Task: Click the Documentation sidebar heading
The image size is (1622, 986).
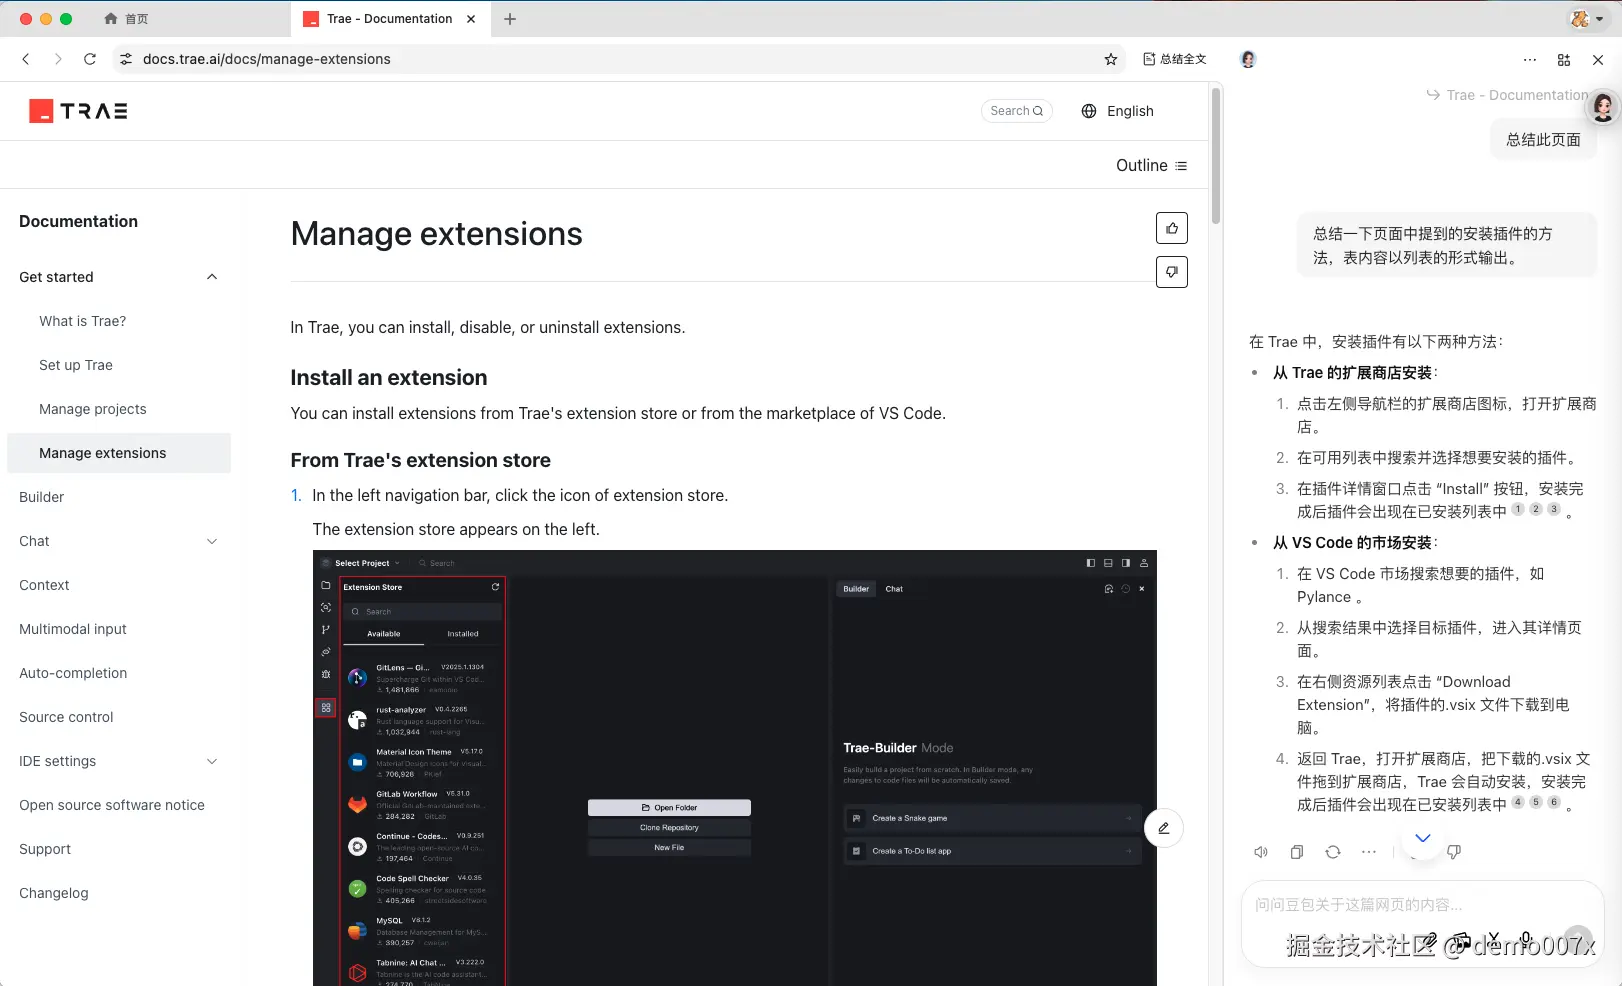Action: (x=79, y=221)
